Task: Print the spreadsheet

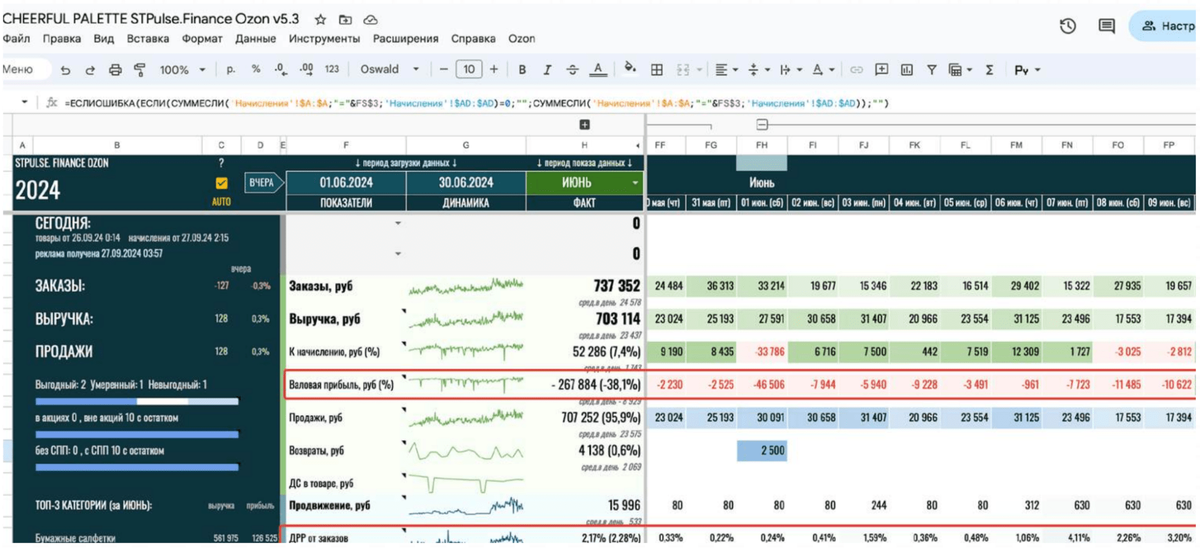Action: click(x=115, y=70)
